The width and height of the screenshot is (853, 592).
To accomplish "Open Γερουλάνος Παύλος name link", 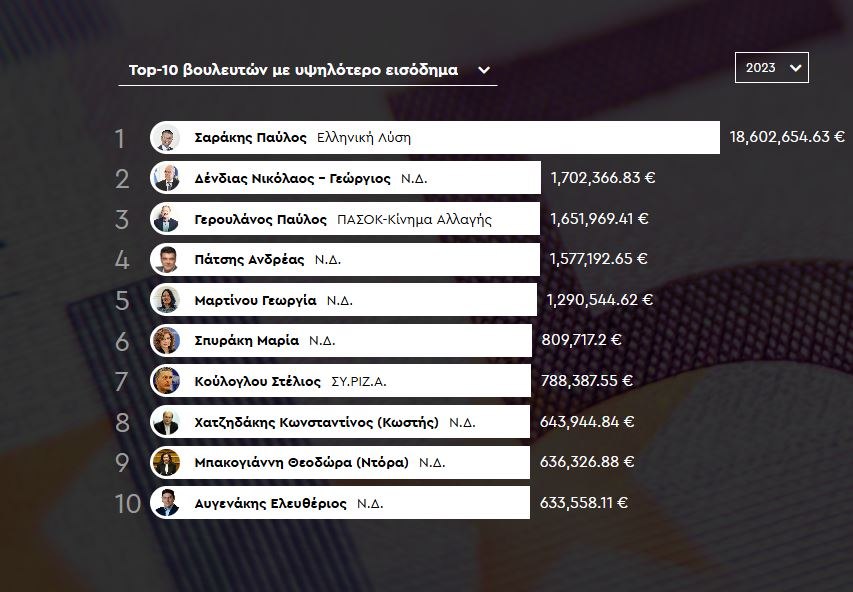I will pos(260,219).
